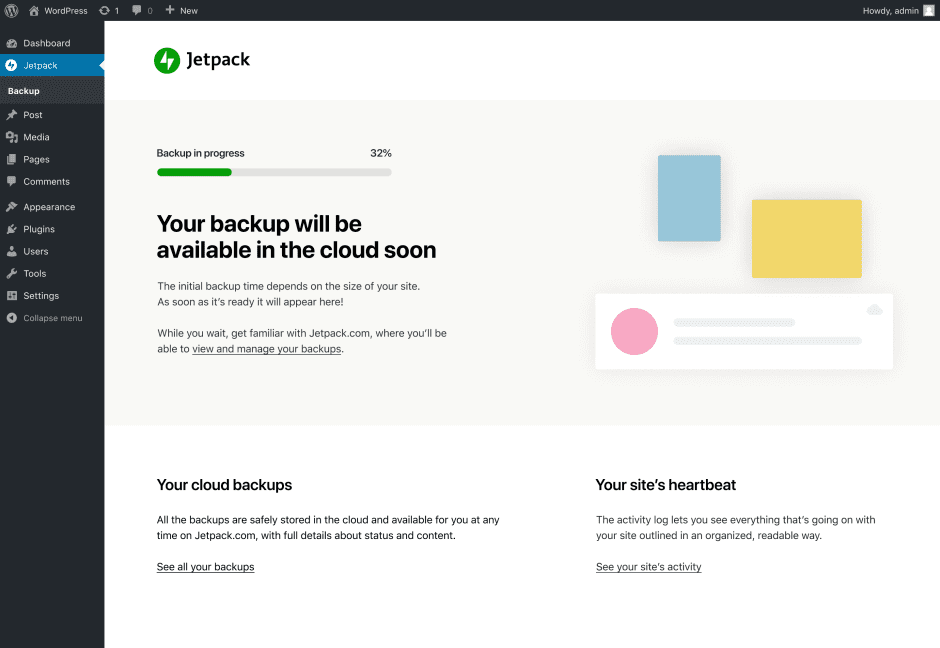Image resolution: width=940 pixels, height=648 pixels.
Task: Click 'Your site's heartbeat' heading
Action: pyautogui.click(x=665, y=485)
